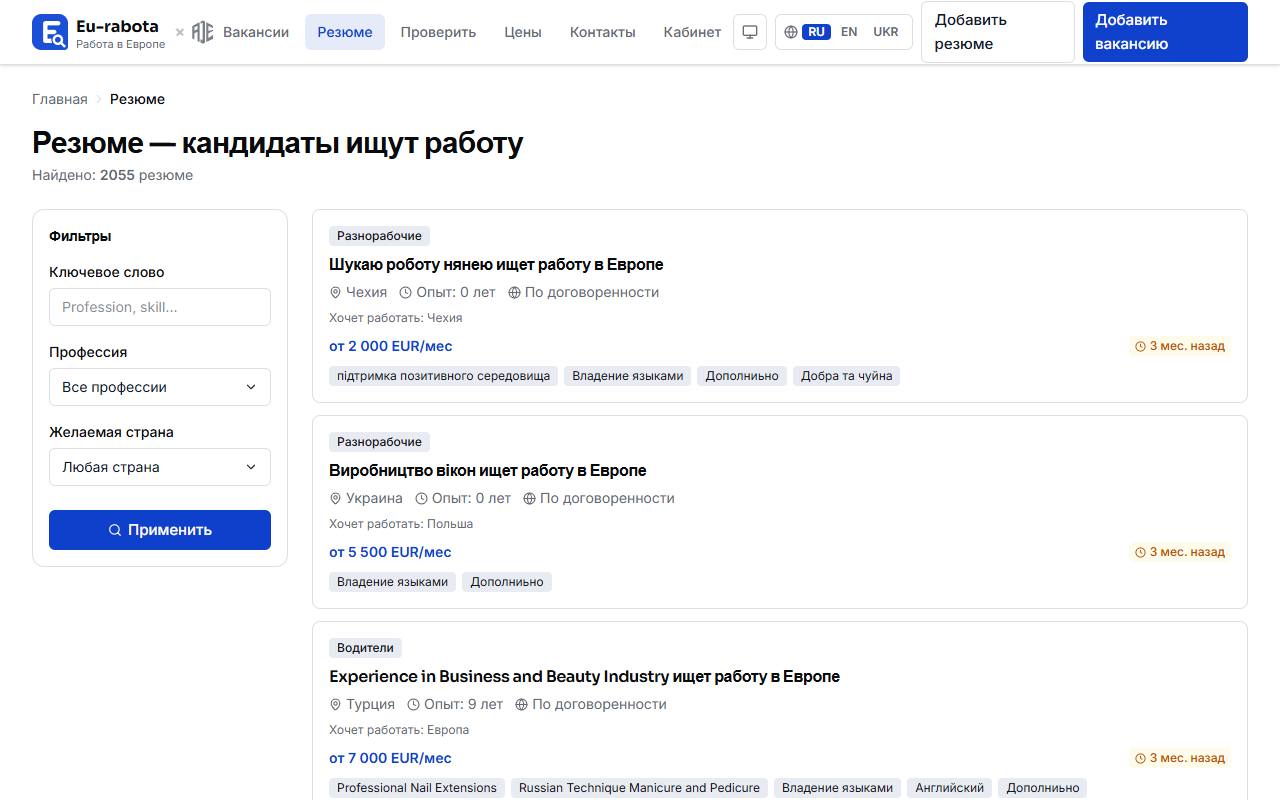
Task: Click the 'от 5 500 EUR/мес' salary text
Action: point(390,552)
